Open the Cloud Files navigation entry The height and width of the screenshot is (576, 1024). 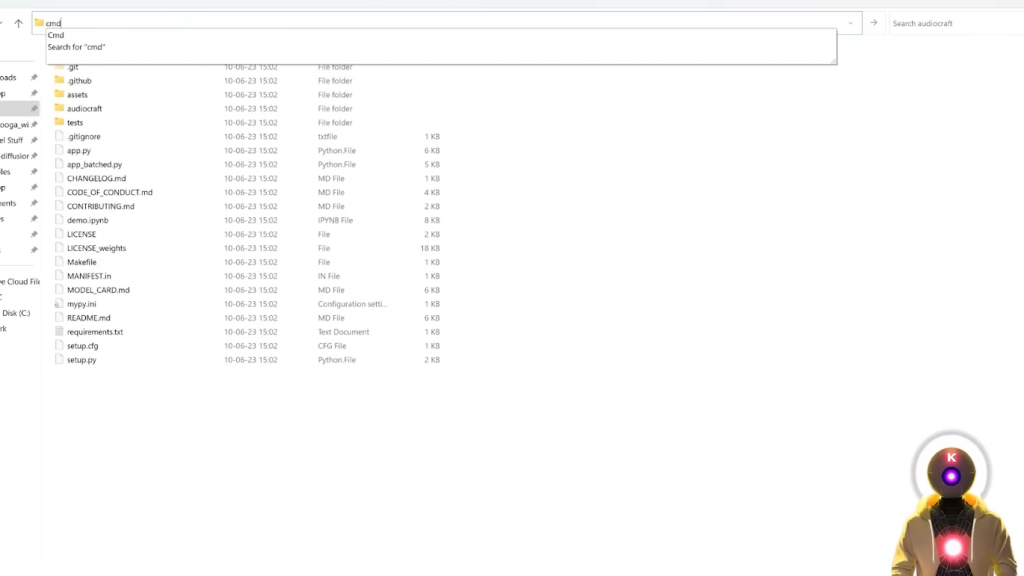coord(20,281)
